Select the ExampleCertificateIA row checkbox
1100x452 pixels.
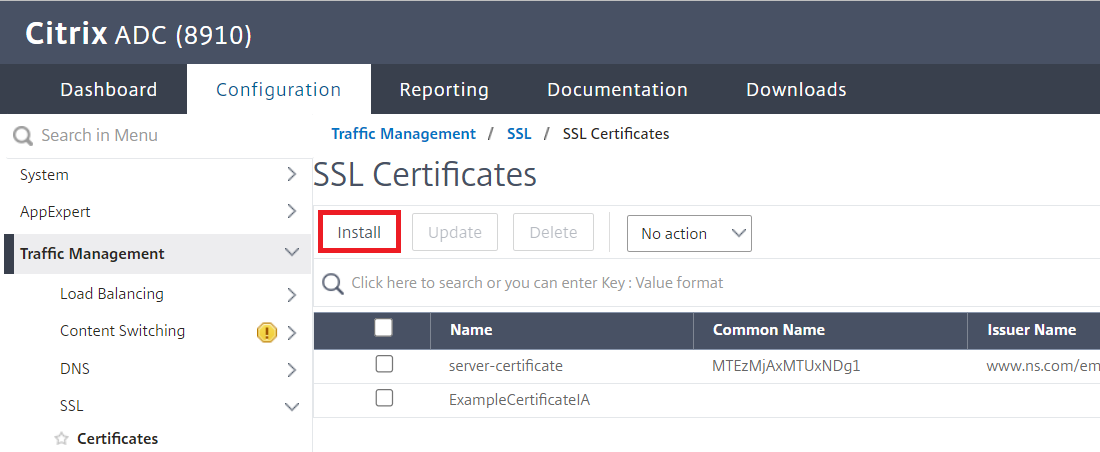click(x=384, y=399)
